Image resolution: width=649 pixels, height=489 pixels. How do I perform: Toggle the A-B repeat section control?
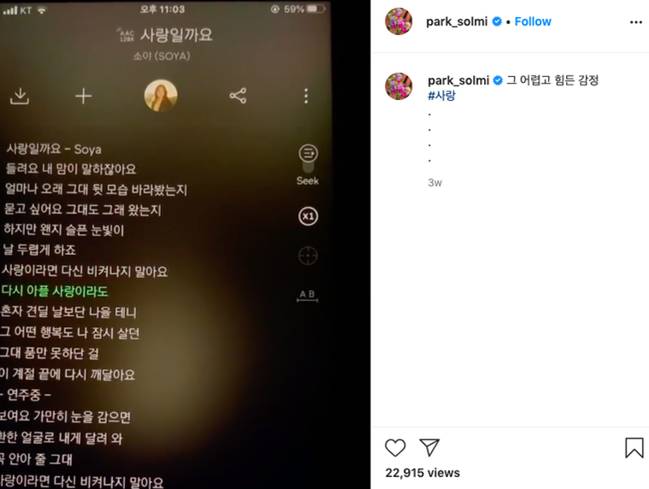pyautogui.click(x=308, y=295)
